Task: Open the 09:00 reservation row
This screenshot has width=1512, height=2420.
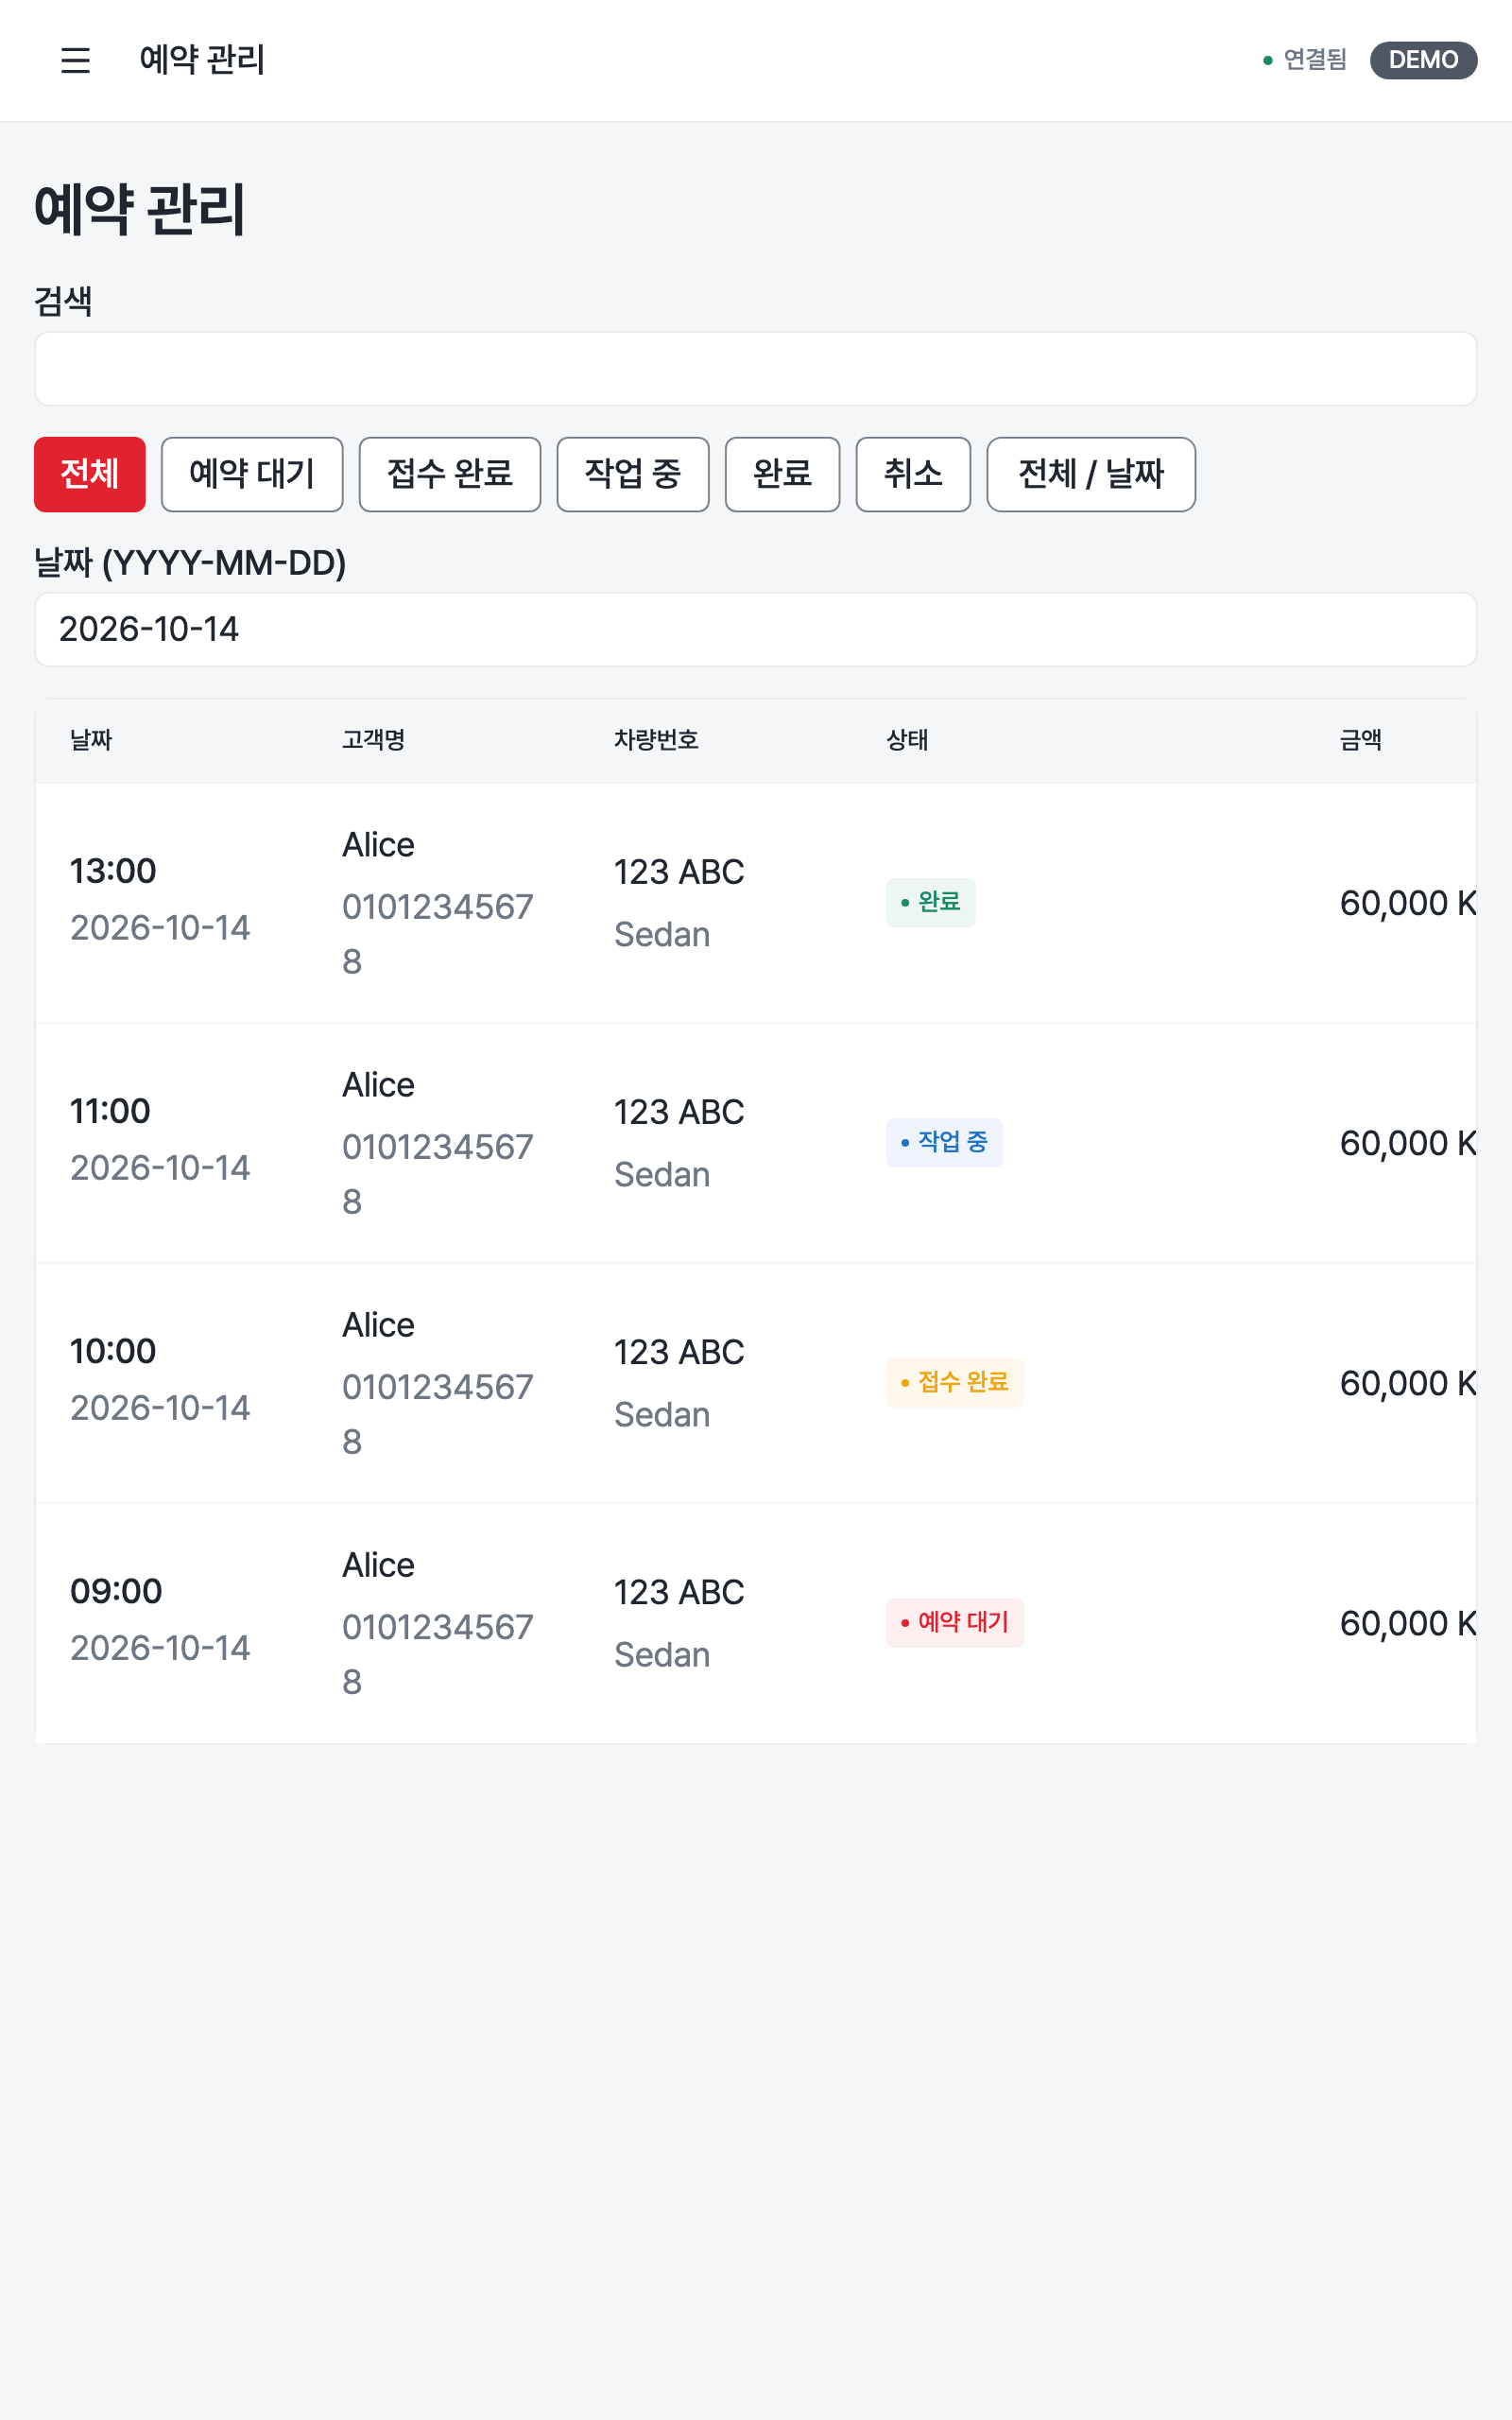Action: point(756,1623)
